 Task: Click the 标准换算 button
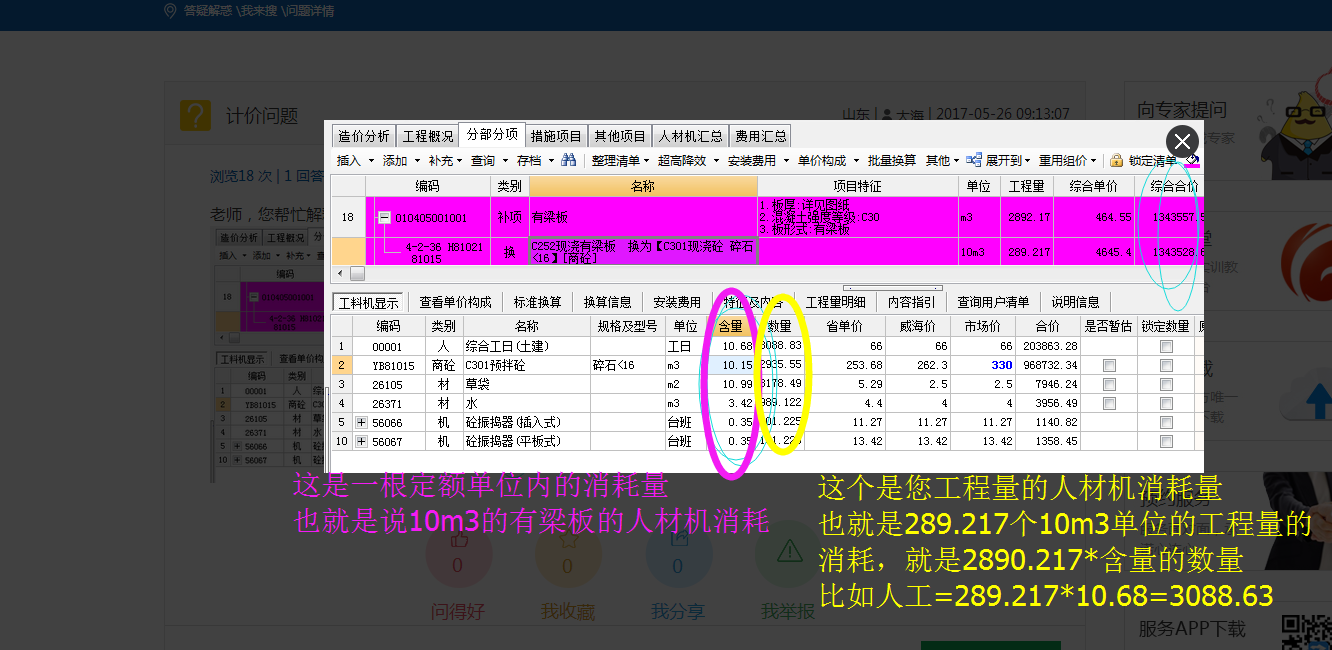point(538,301)
